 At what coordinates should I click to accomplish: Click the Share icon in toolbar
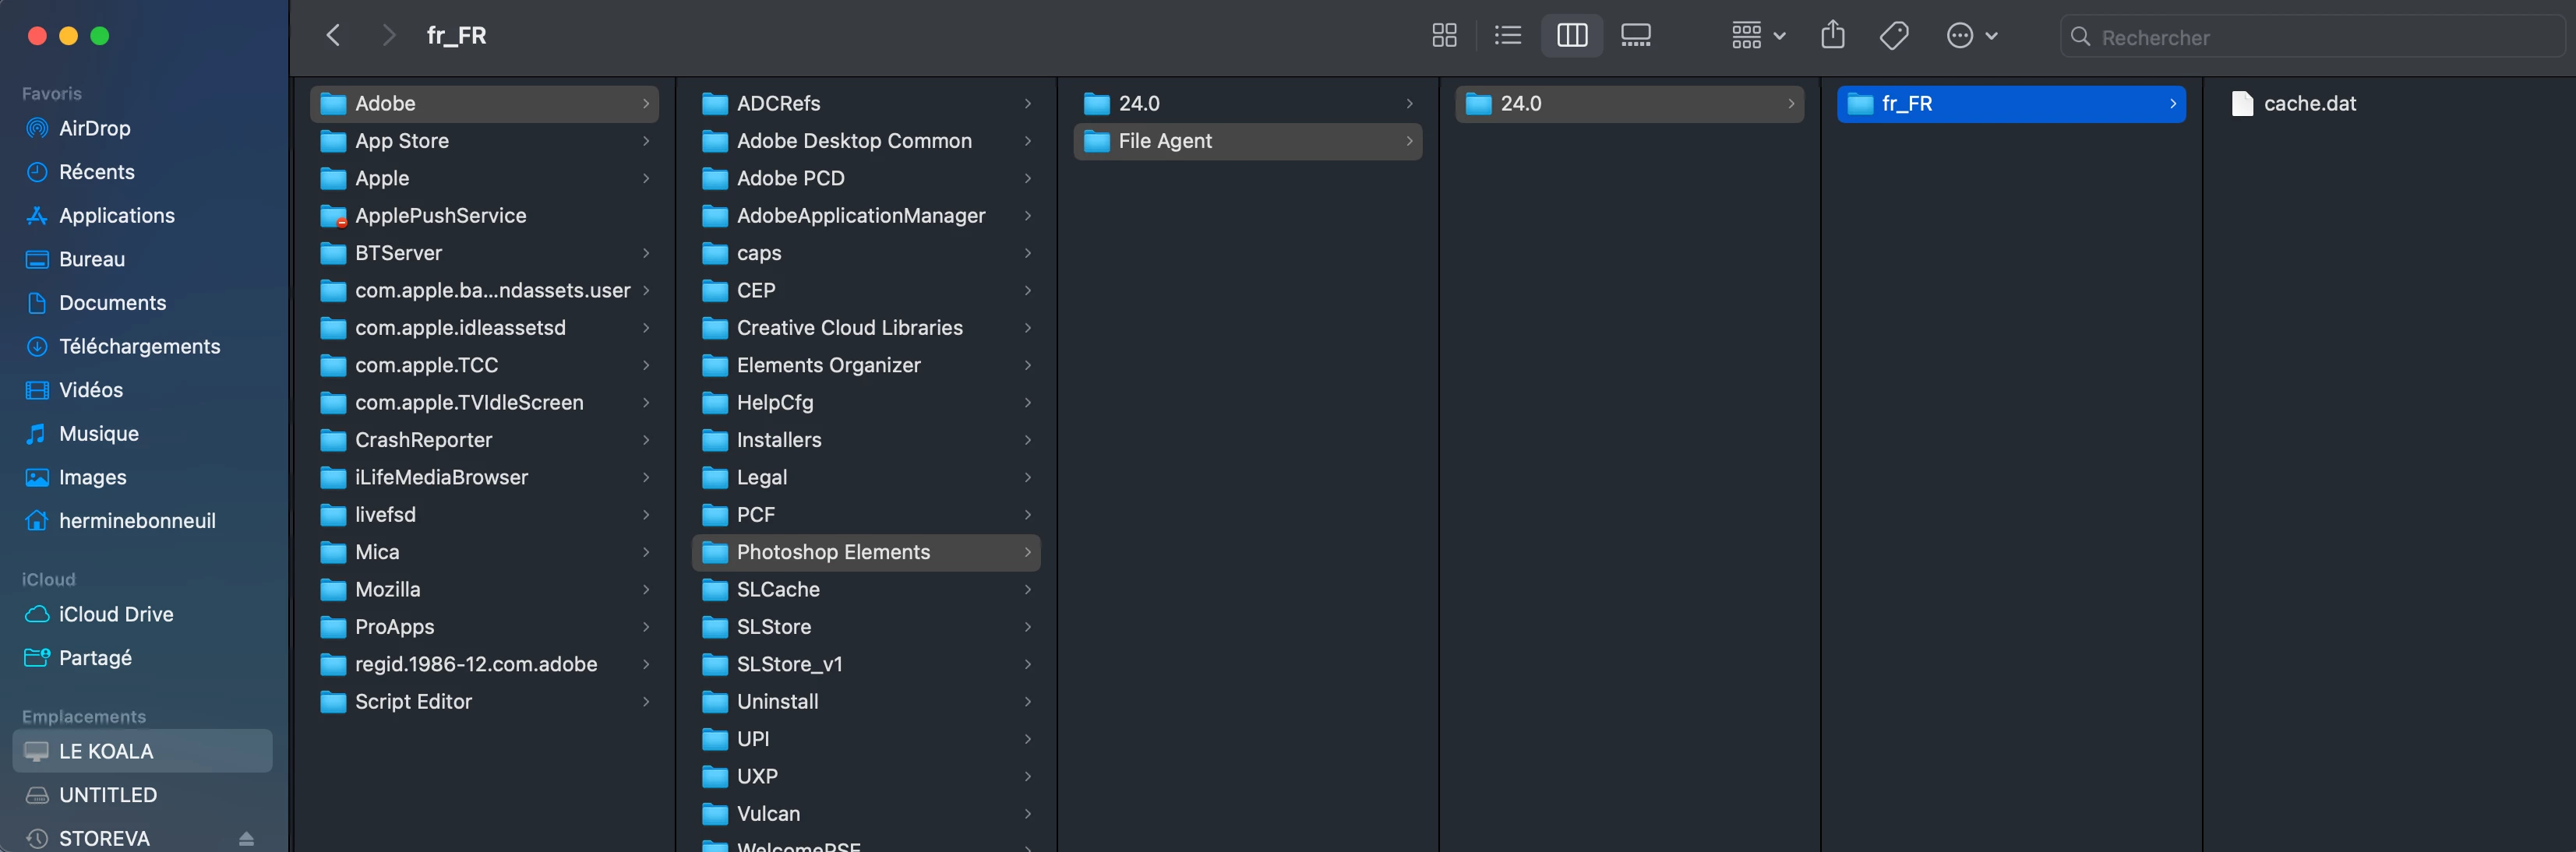point(1832,36)
